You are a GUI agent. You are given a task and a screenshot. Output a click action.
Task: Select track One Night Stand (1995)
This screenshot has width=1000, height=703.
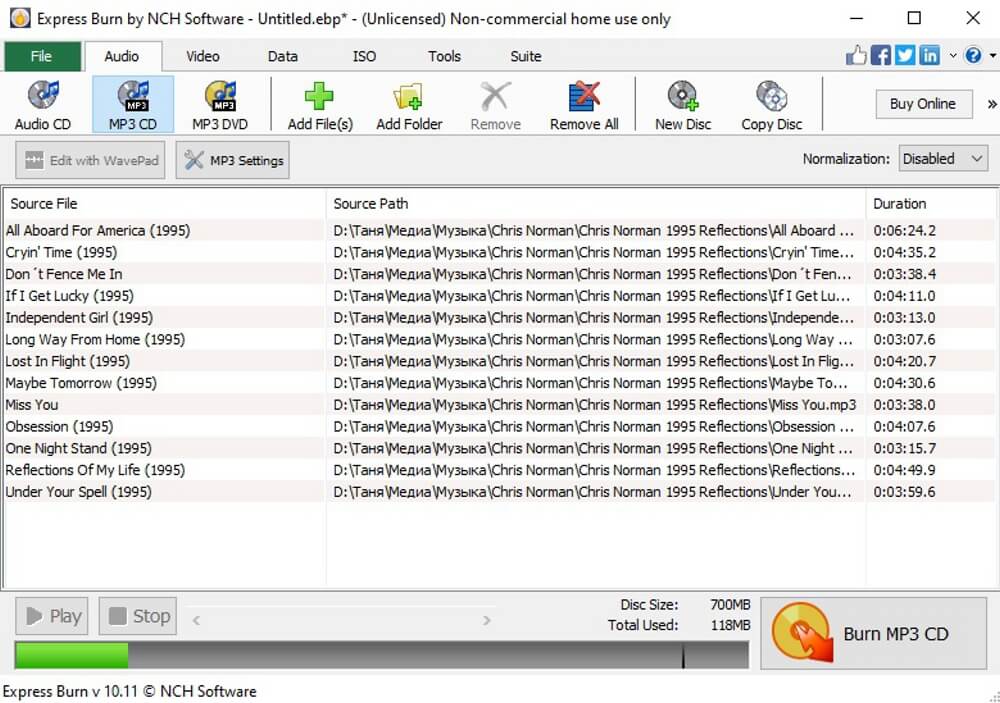pos(78,448)
